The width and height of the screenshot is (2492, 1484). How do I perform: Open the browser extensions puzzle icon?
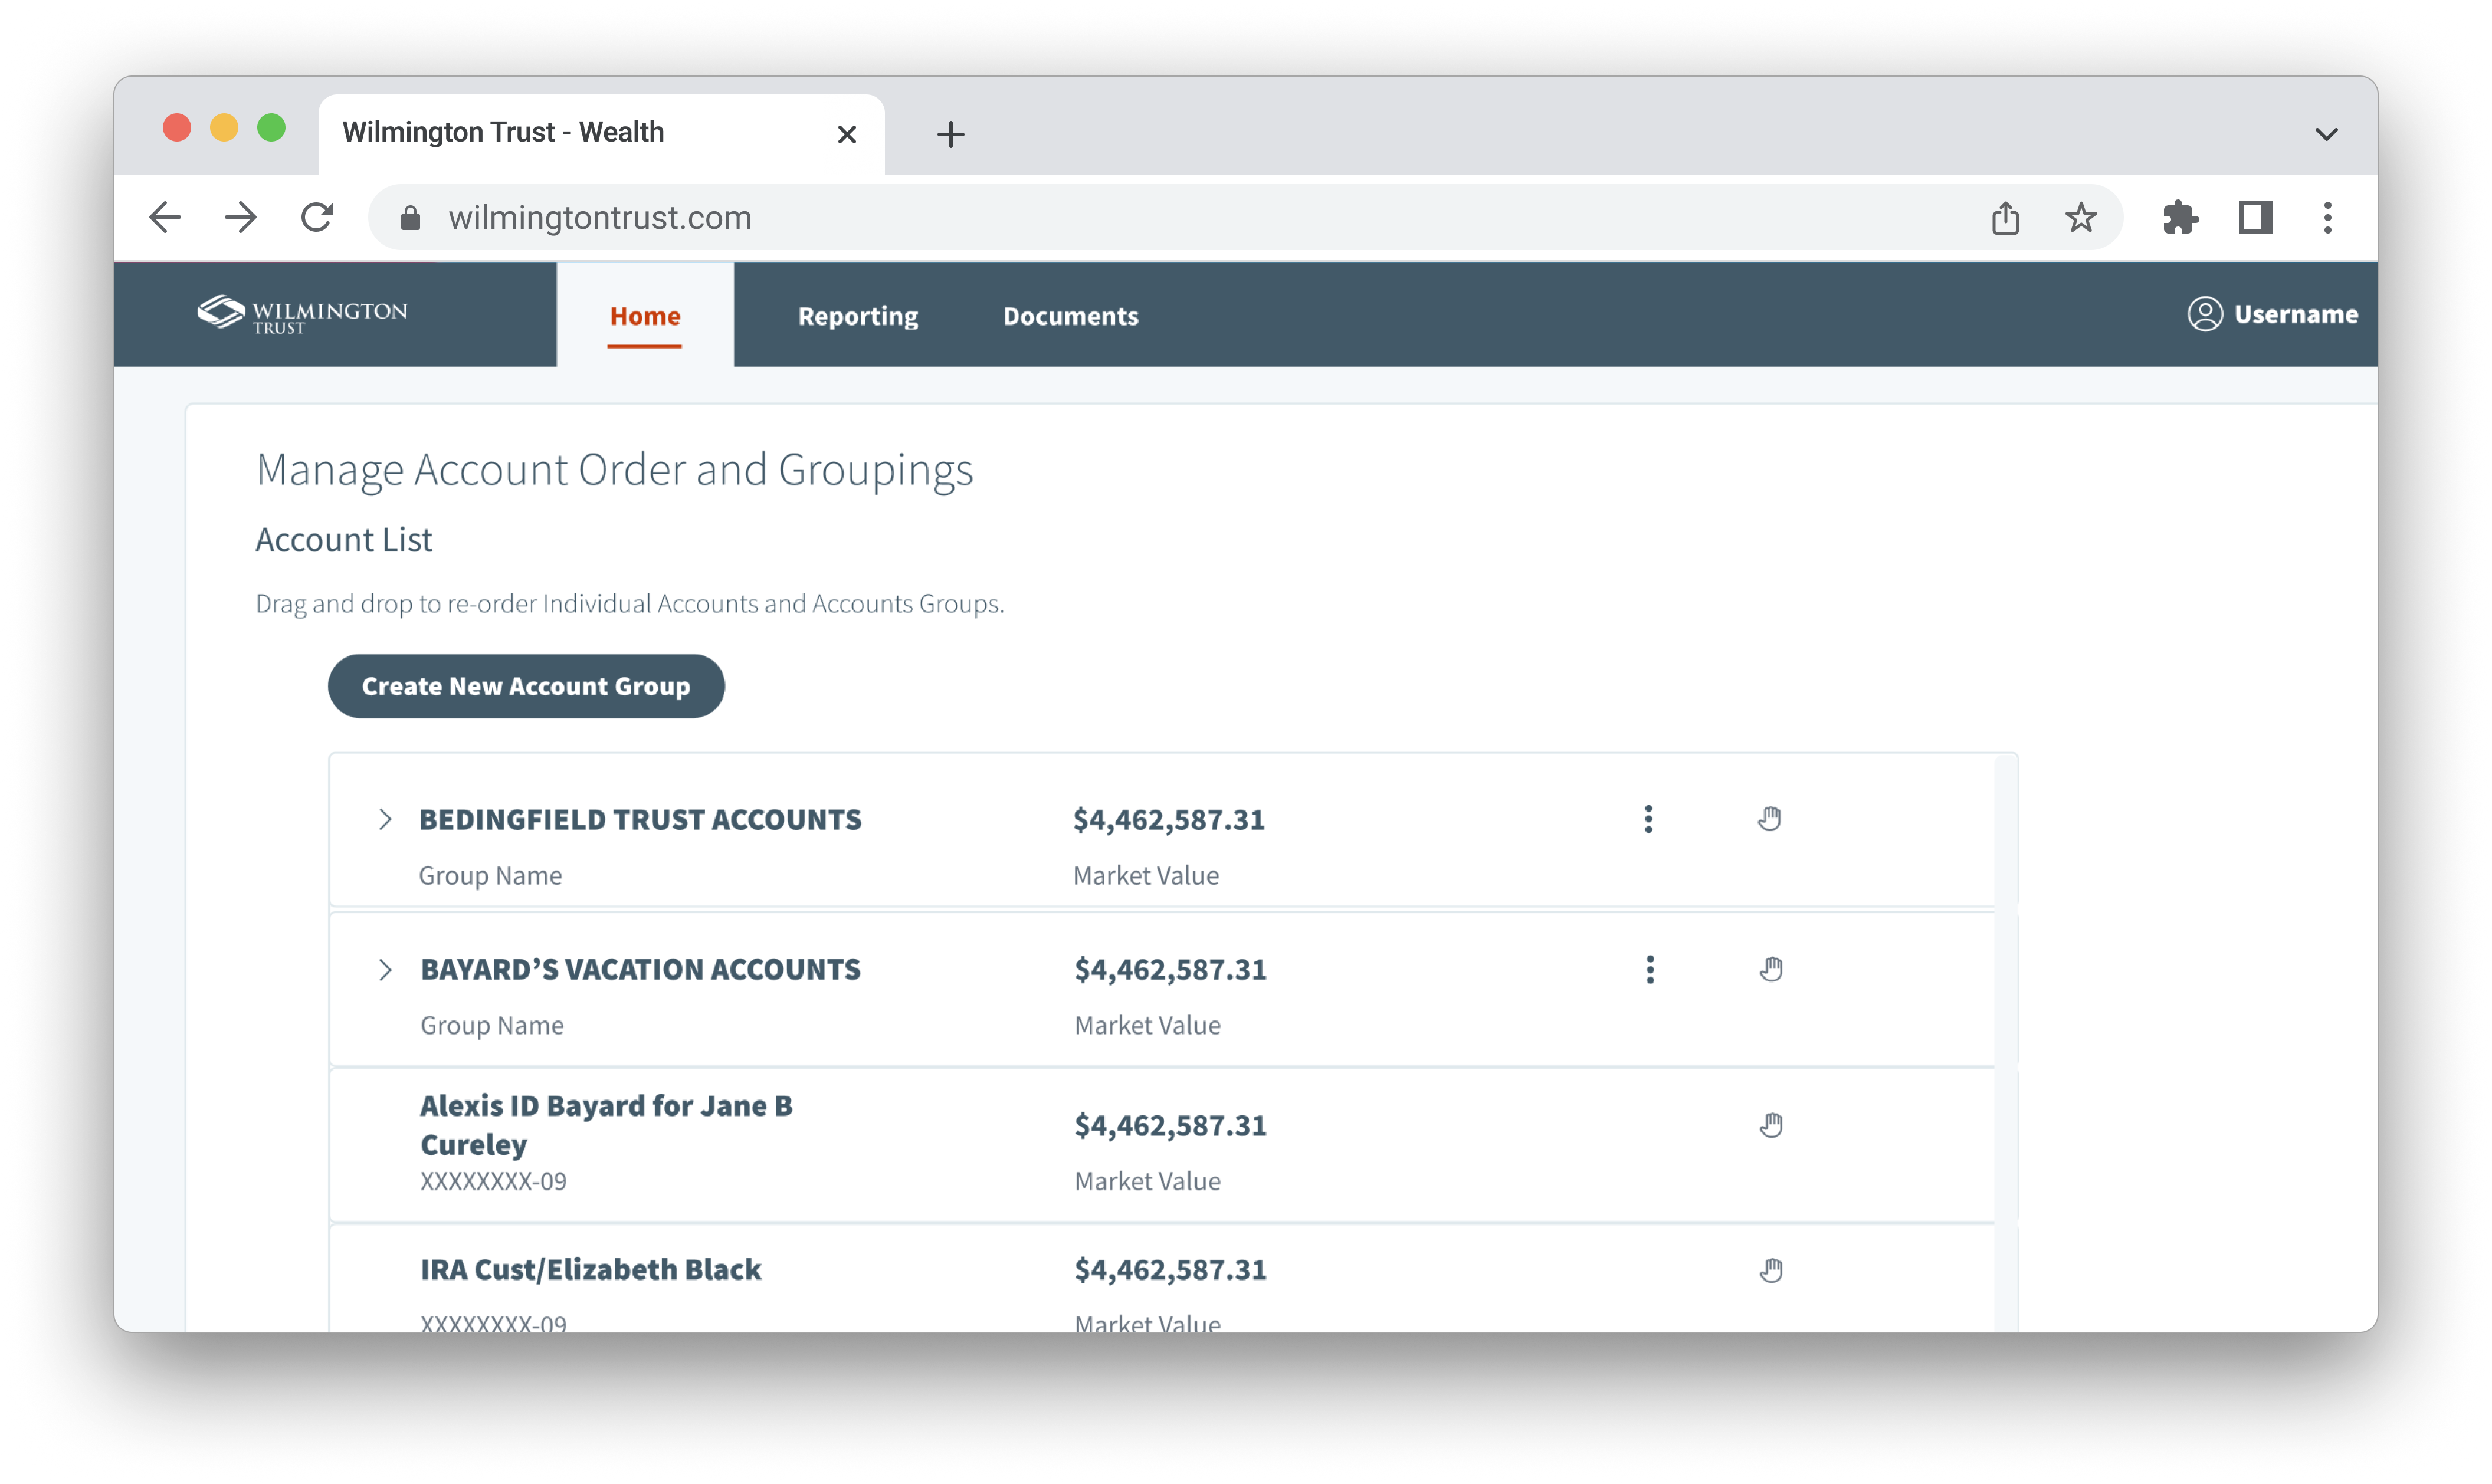tap(2180, 217)
